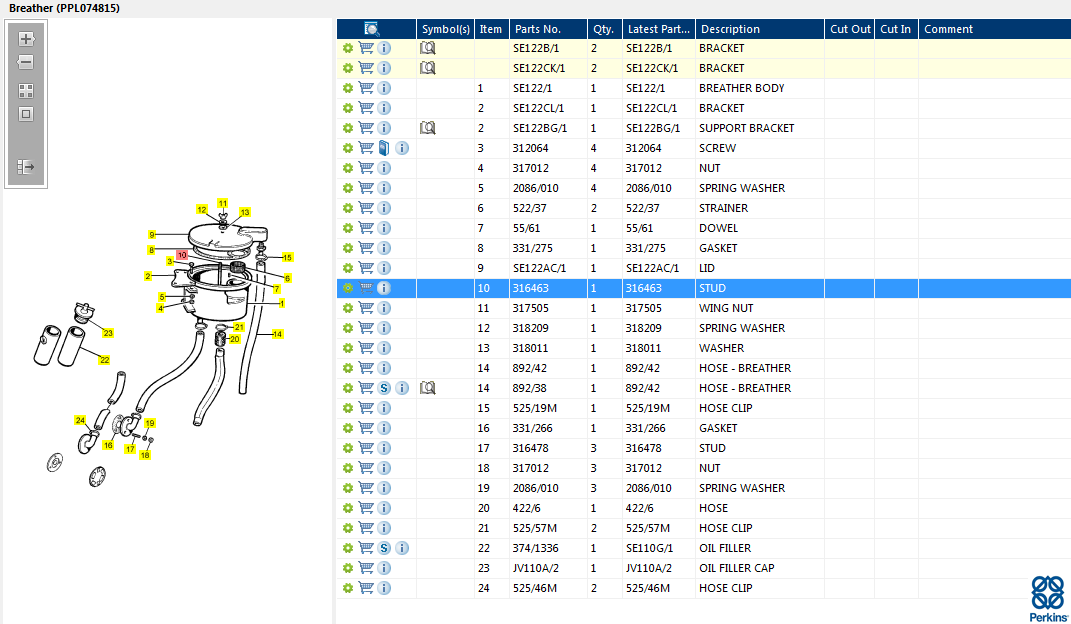Zoom out of diagram with minus icon
This screenshot has height=624, width=1071.
(26, 62)
